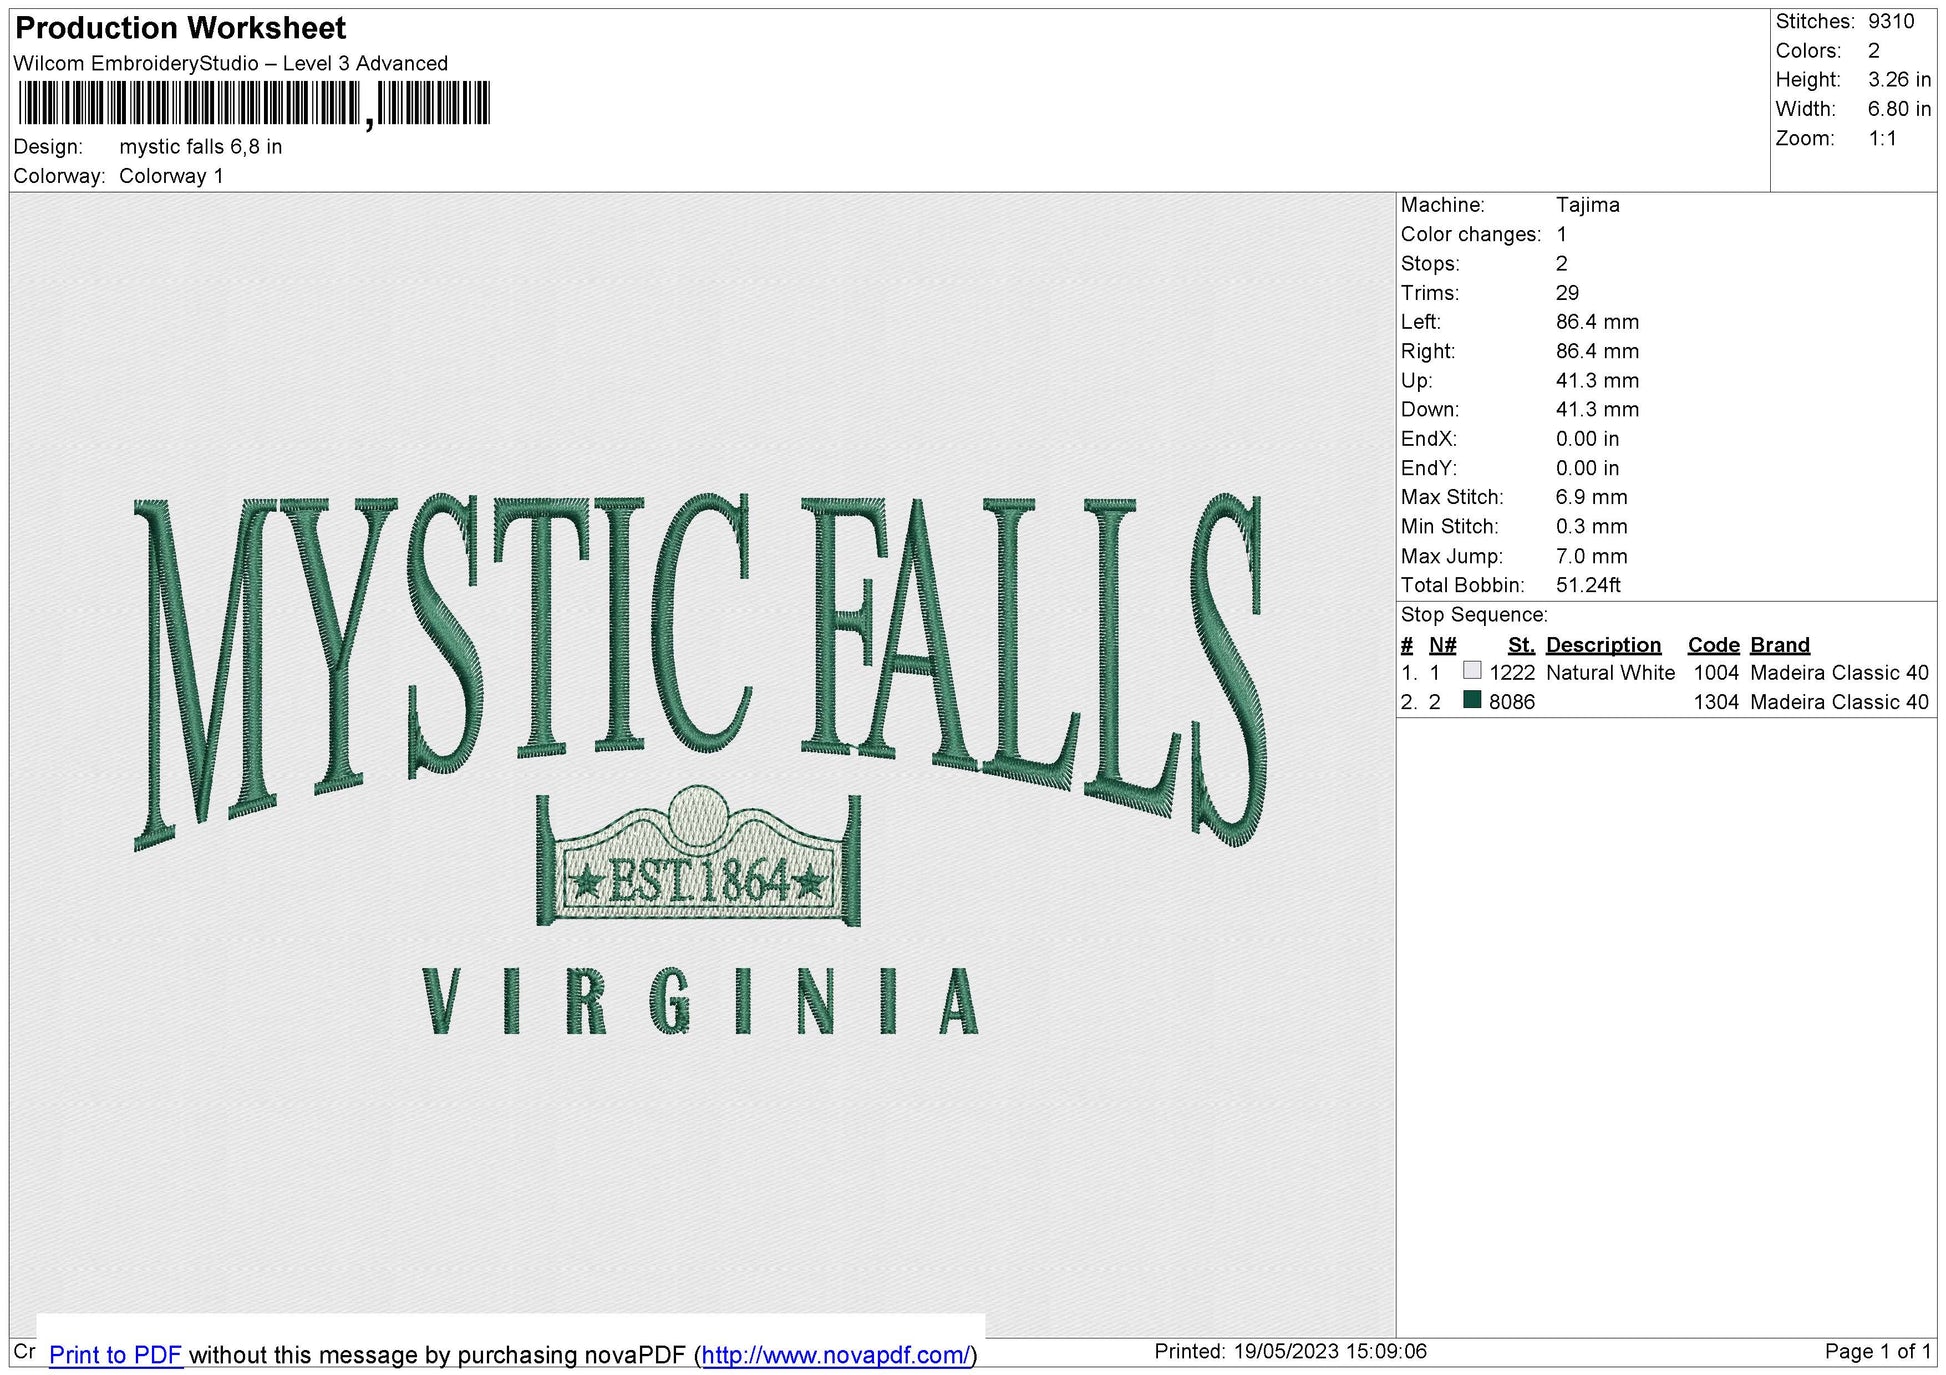This screenshot has width=1946, height=1375.
Task: Click the Print to PDF link
Action: (116, 1355)
